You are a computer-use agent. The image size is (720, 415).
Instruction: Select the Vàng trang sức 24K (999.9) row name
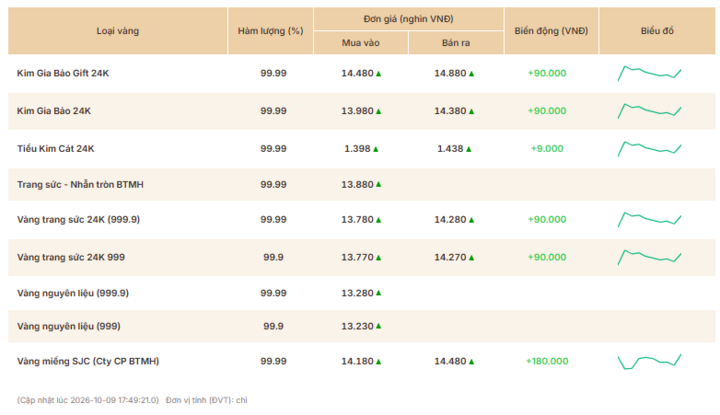(79, 220)
